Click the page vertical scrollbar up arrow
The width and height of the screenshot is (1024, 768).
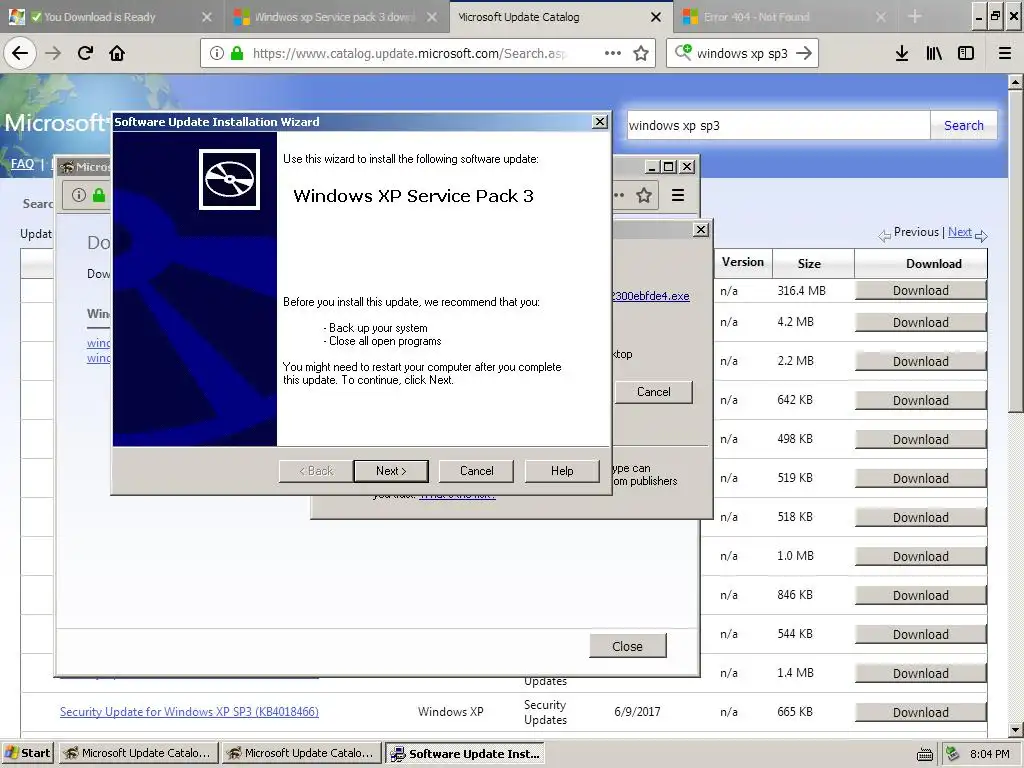[x=1016, y=82]
